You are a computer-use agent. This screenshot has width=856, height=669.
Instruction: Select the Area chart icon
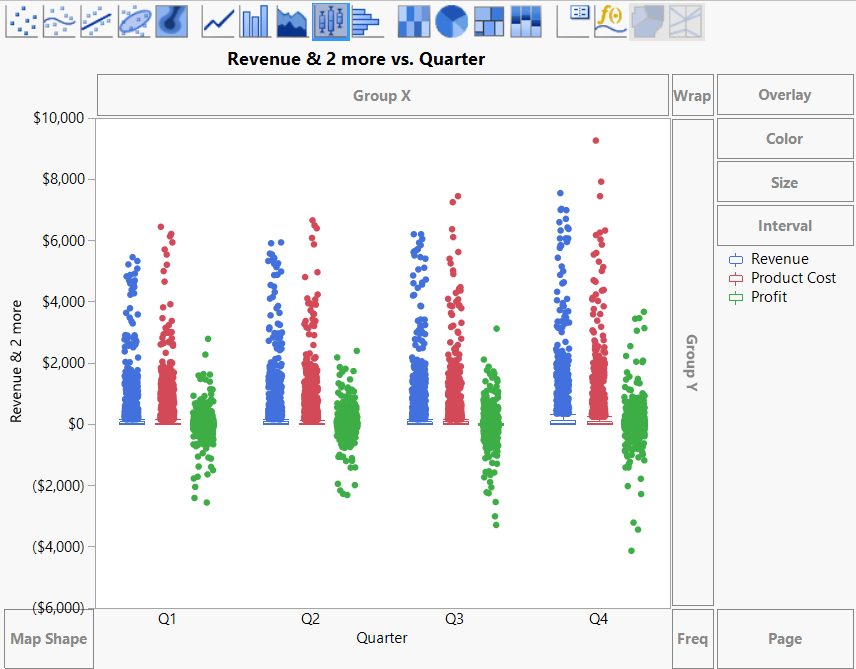[x=291, y=21]
